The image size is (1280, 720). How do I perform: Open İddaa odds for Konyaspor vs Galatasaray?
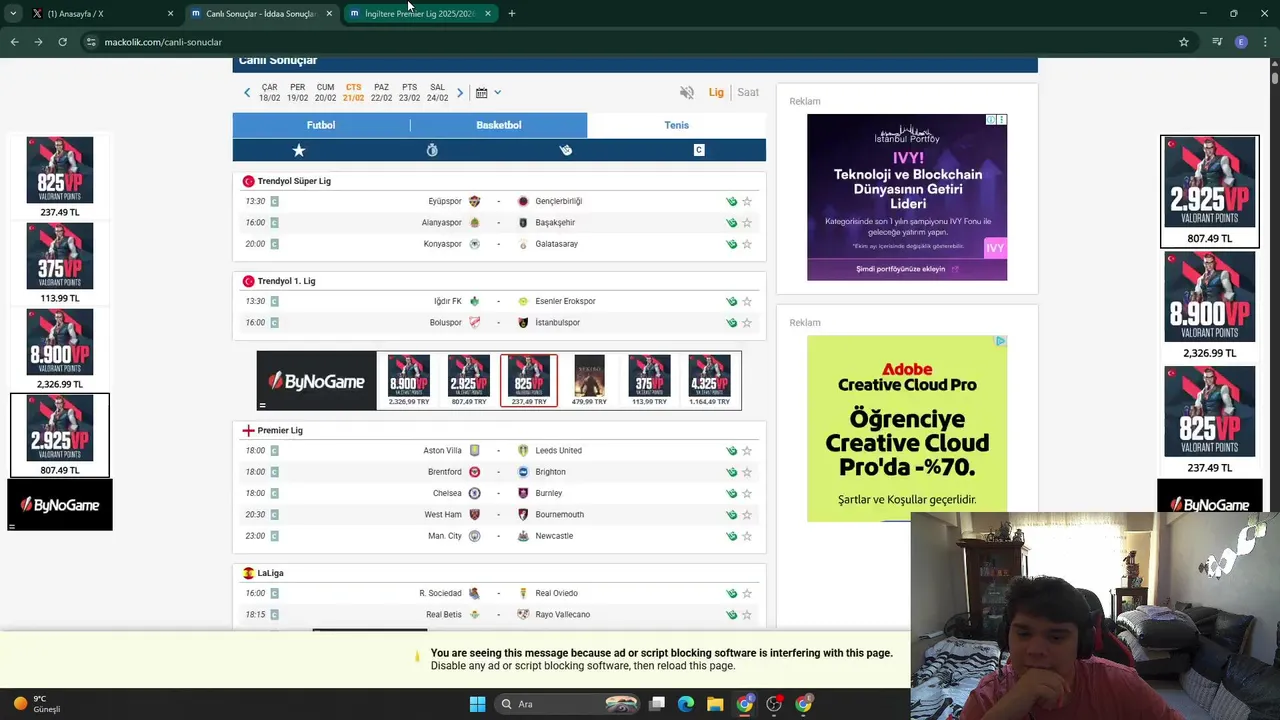click(731, 244)
